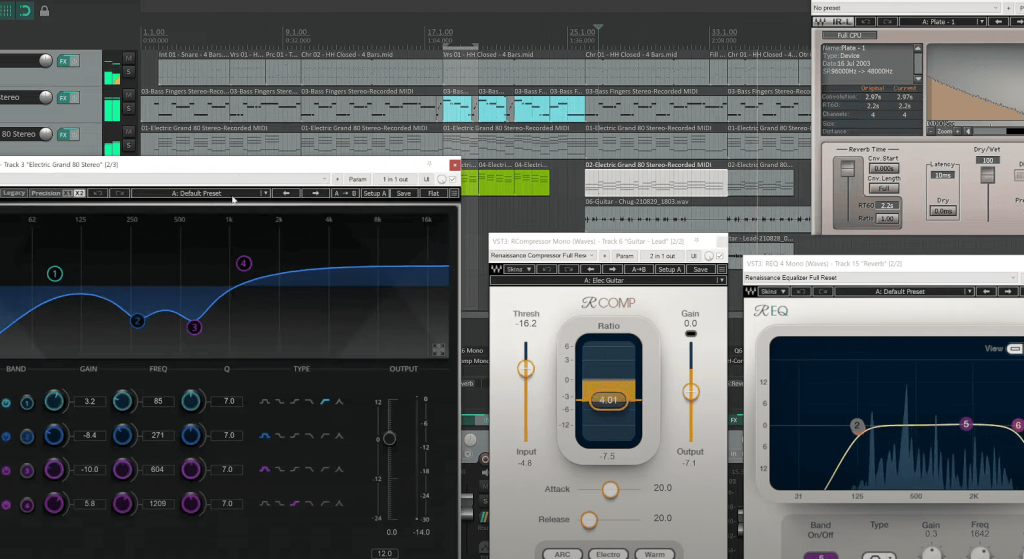Save the preset in Electric Grand EQ
This screenshot has width=1024, height=559.
404,193
